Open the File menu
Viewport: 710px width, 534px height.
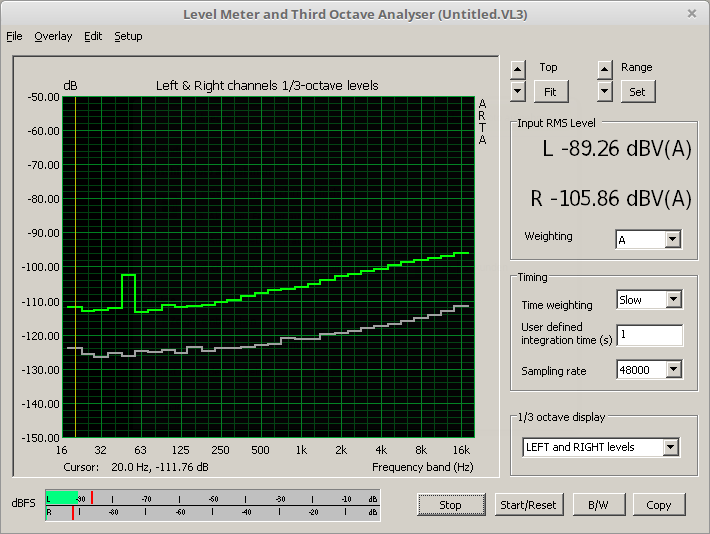coord(14,36)
